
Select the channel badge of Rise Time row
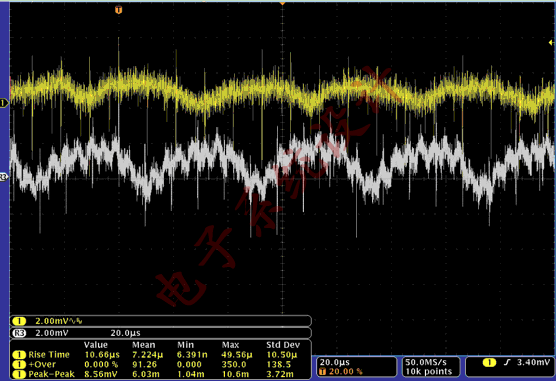click(19, 355)
